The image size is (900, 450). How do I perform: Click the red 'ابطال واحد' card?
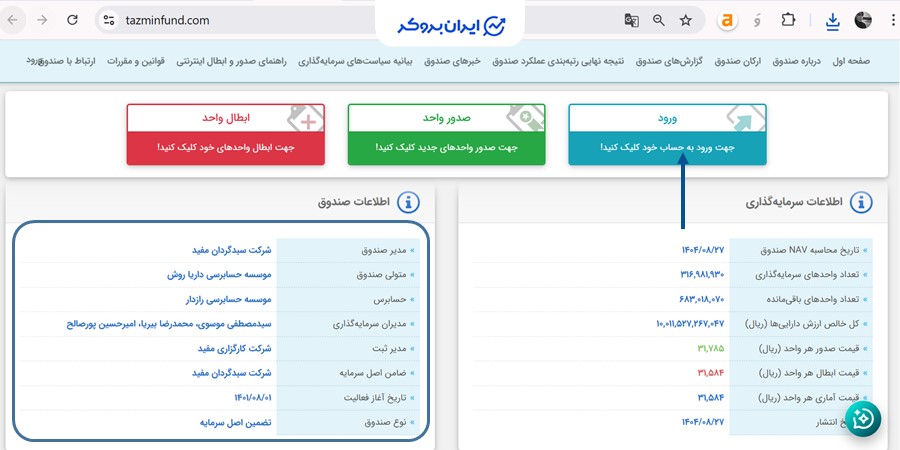pos(226,134)
